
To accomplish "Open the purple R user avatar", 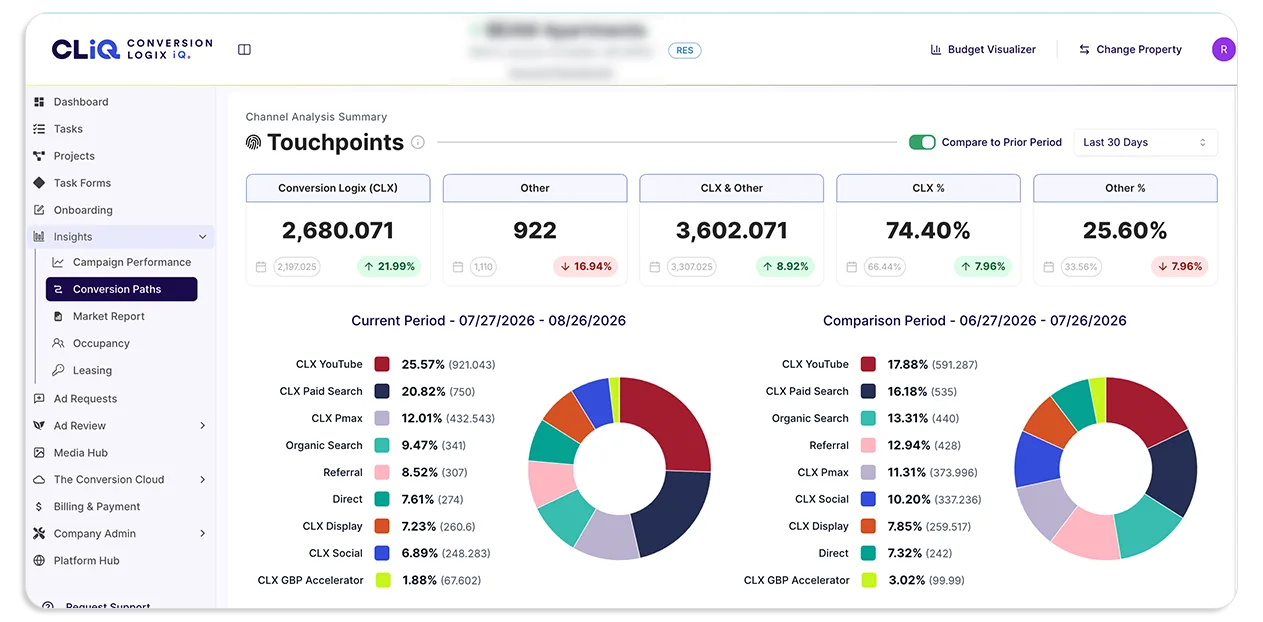I will click(1223, 49).
